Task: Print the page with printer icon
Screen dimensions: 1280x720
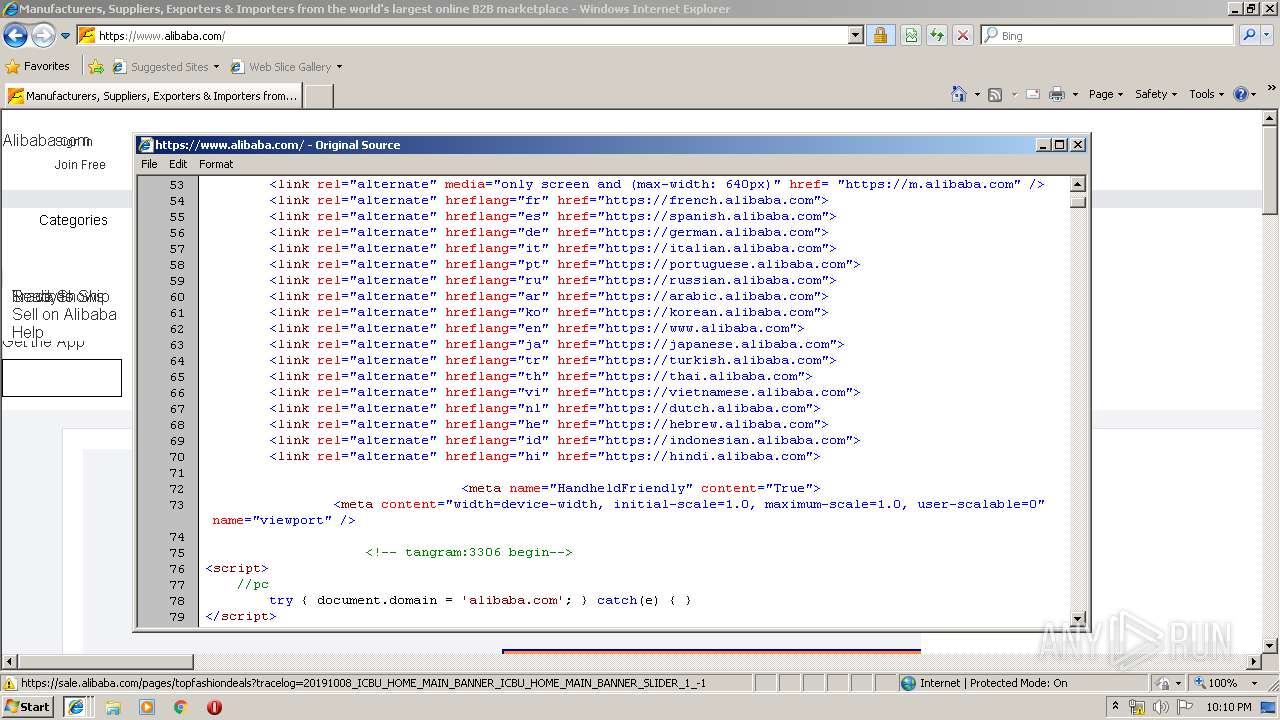Action: coord(1057,94)
